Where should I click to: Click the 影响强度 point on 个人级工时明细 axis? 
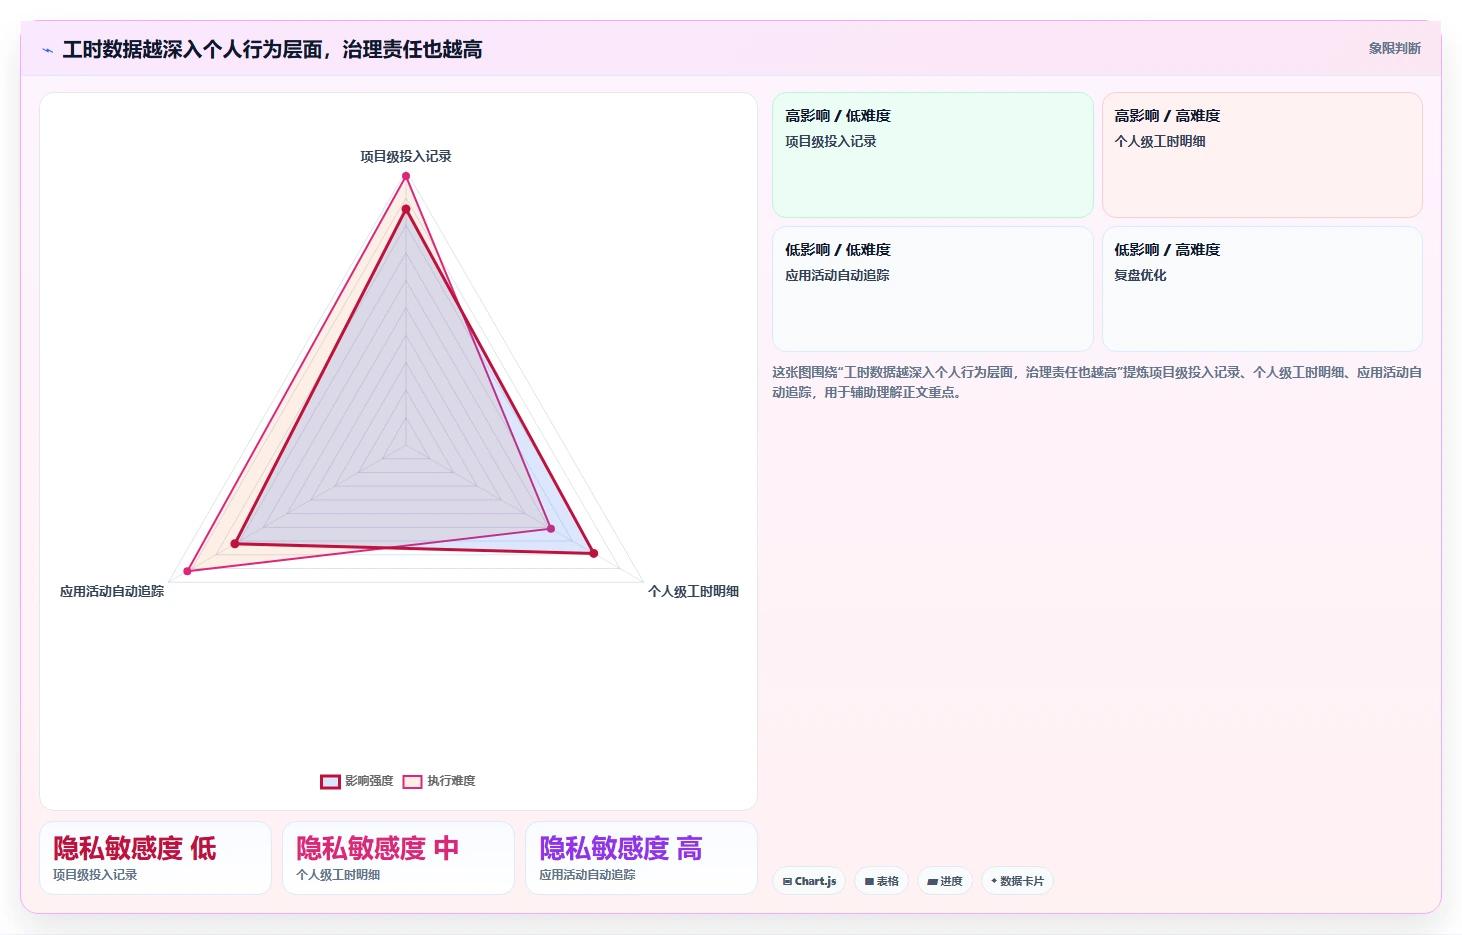coord(593,553)
